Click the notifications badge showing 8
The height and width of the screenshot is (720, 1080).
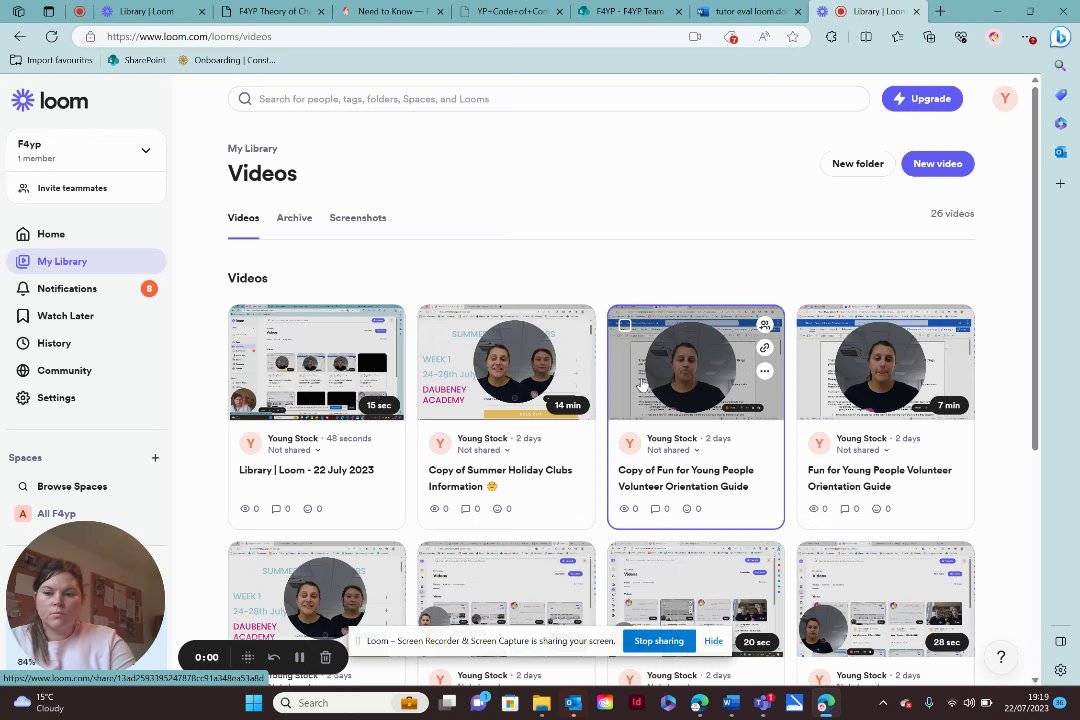click(149, 289)
